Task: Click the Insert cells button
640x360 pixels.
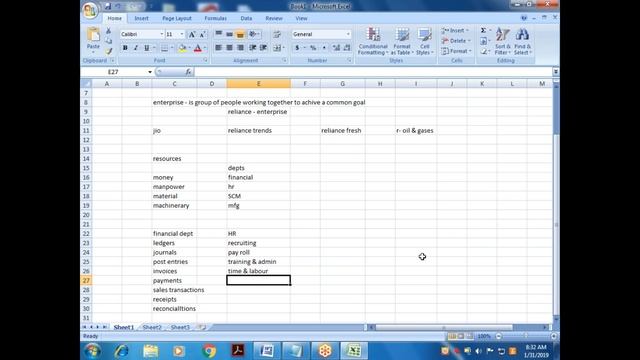Action: [x=455, y=31]
